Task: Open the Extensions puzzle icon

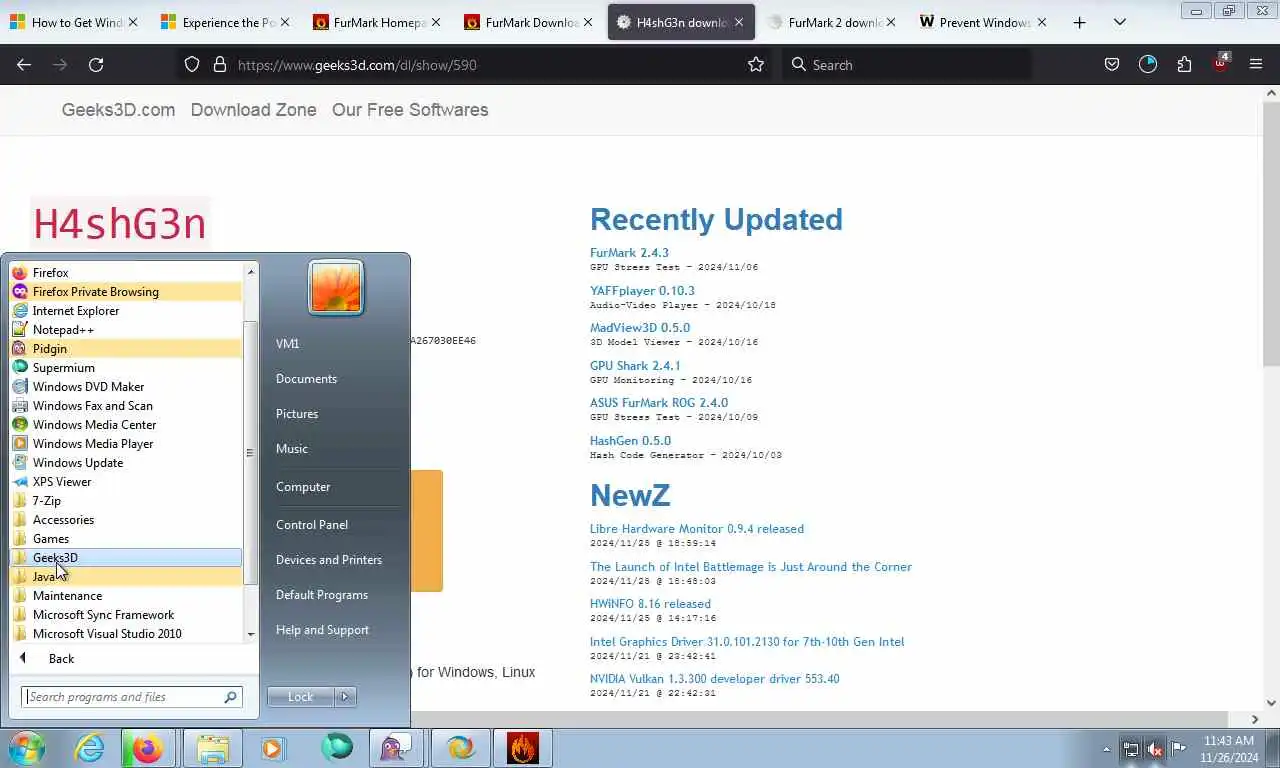Action: (1184, 64)
